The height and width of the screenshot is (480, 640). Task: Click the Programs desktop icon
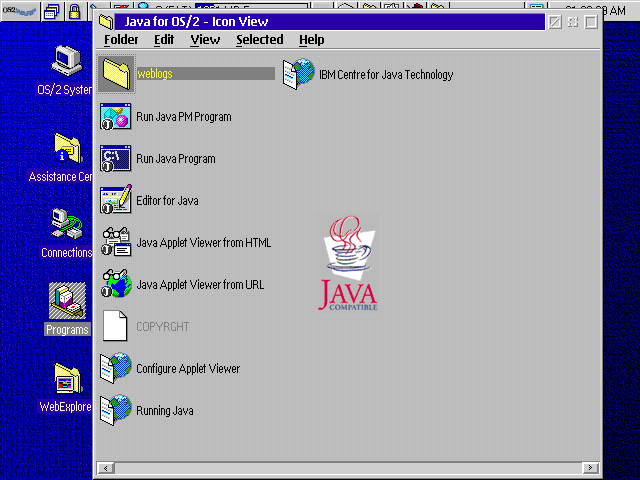pyautogui.click(x=67, y=301)
